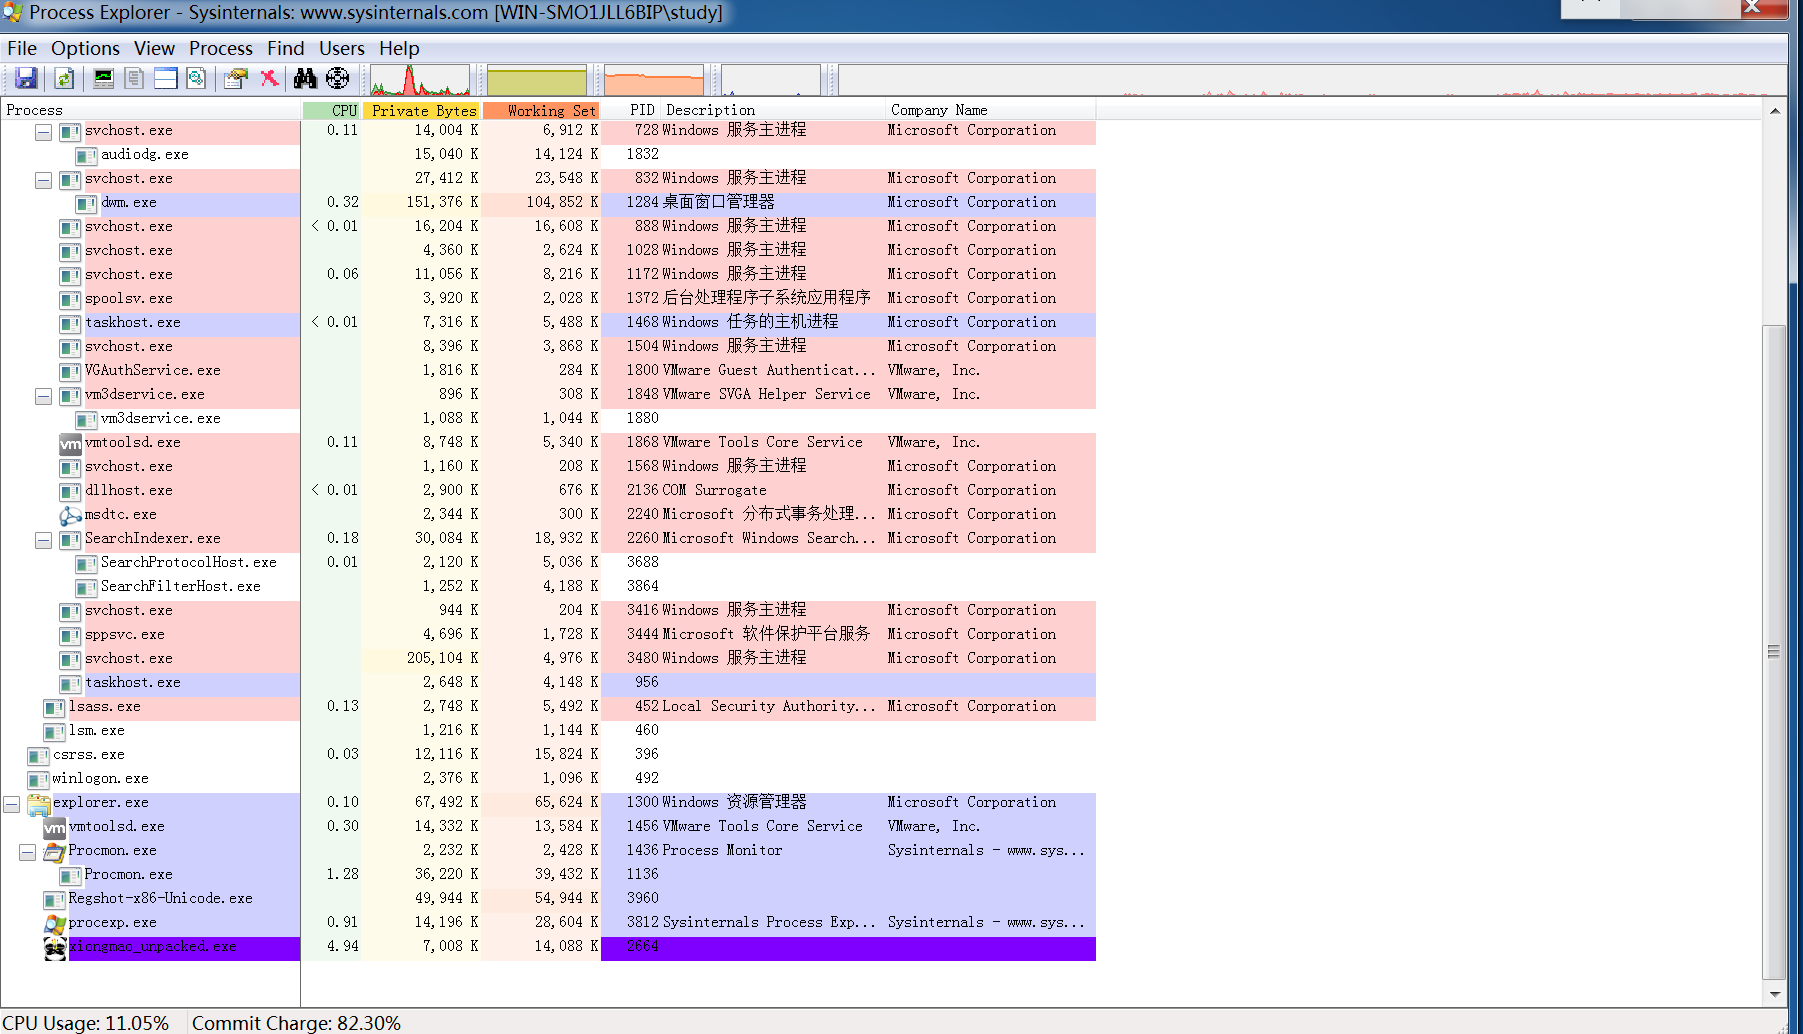The height and width of the screenshot is (1034, 1803).
Task: Click the panda icon of xiongmao_unpacked.exe
Action: (x=54, y=947)
